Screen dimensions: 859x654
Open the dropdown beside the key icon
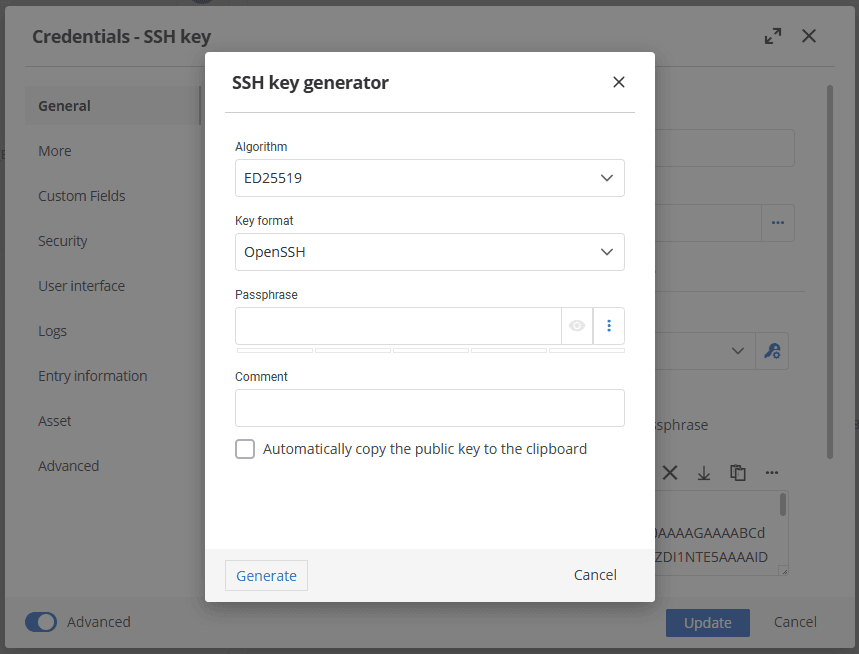pos(736,351)
